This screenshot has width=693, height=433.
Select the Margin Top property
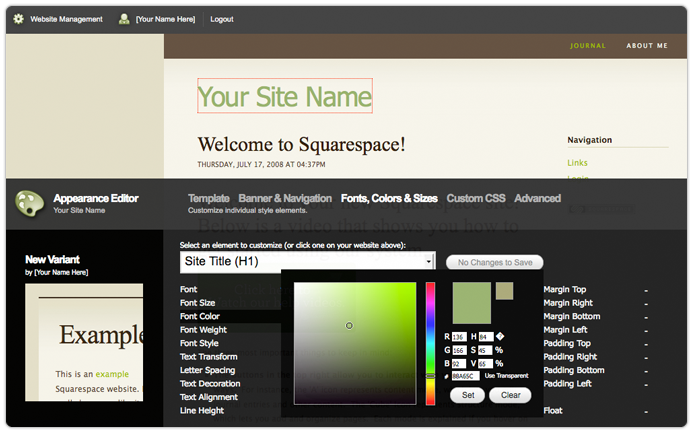pyautogui.click(x=564, y=289)
